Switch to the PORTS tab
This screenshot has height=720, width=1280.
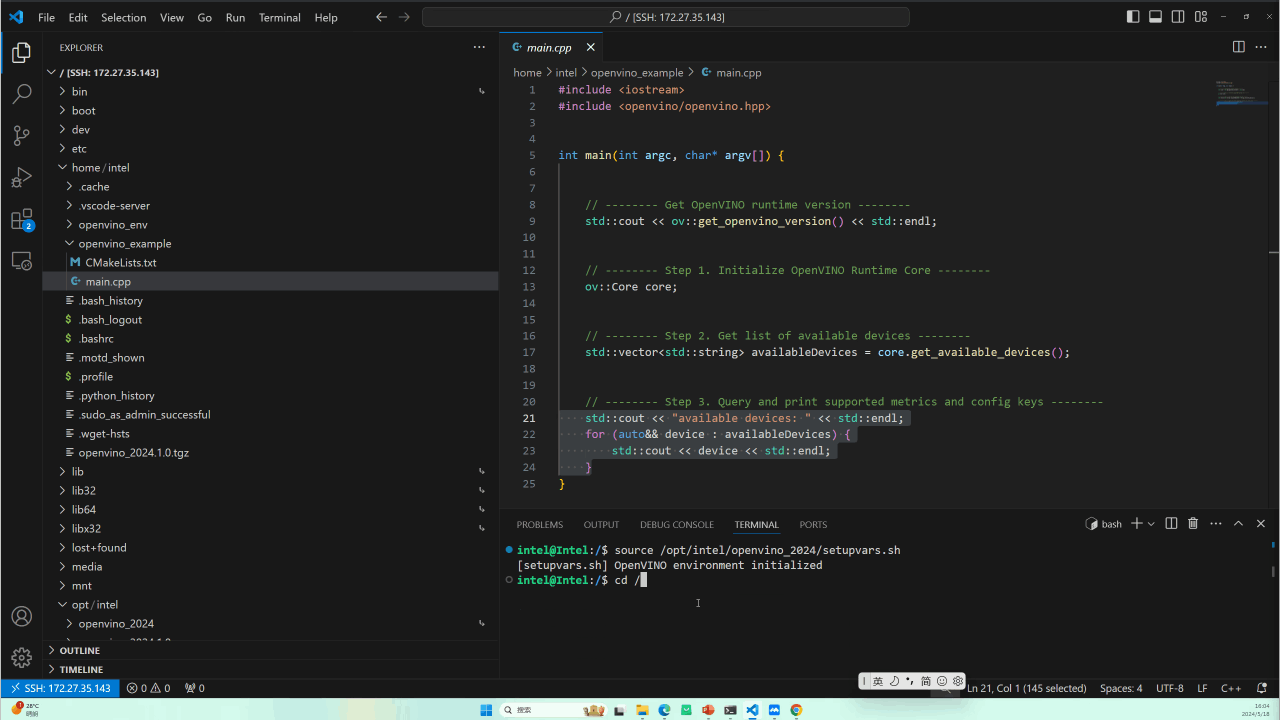tap(813, 524)
